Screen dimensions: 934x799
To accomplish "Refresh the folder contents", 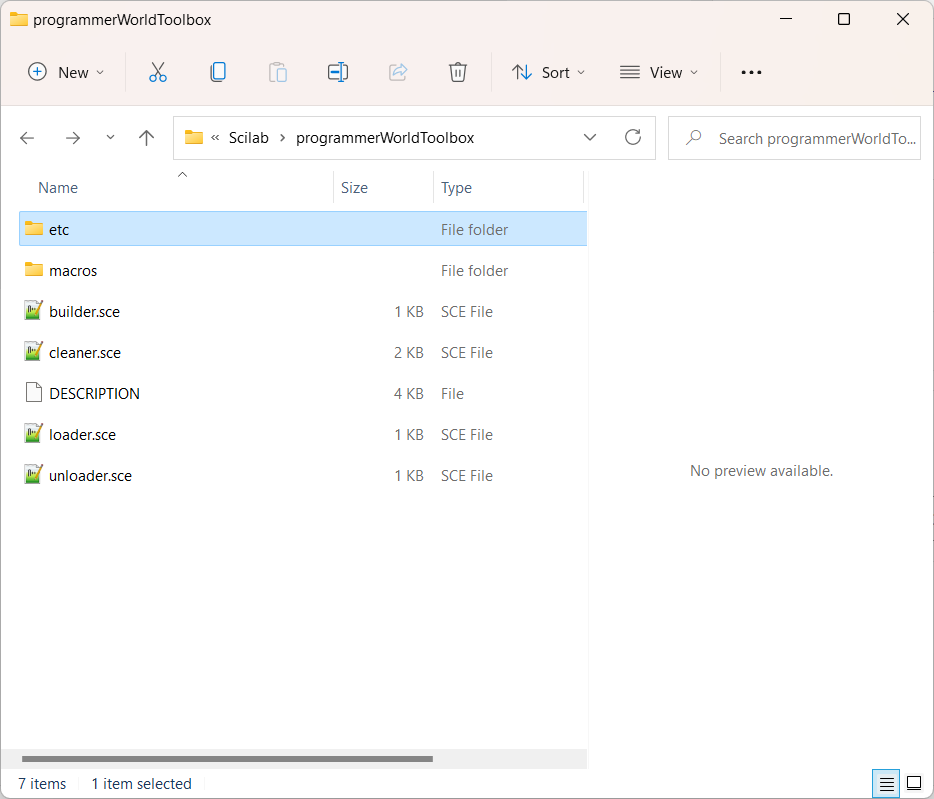I will (x=633, y=138).
